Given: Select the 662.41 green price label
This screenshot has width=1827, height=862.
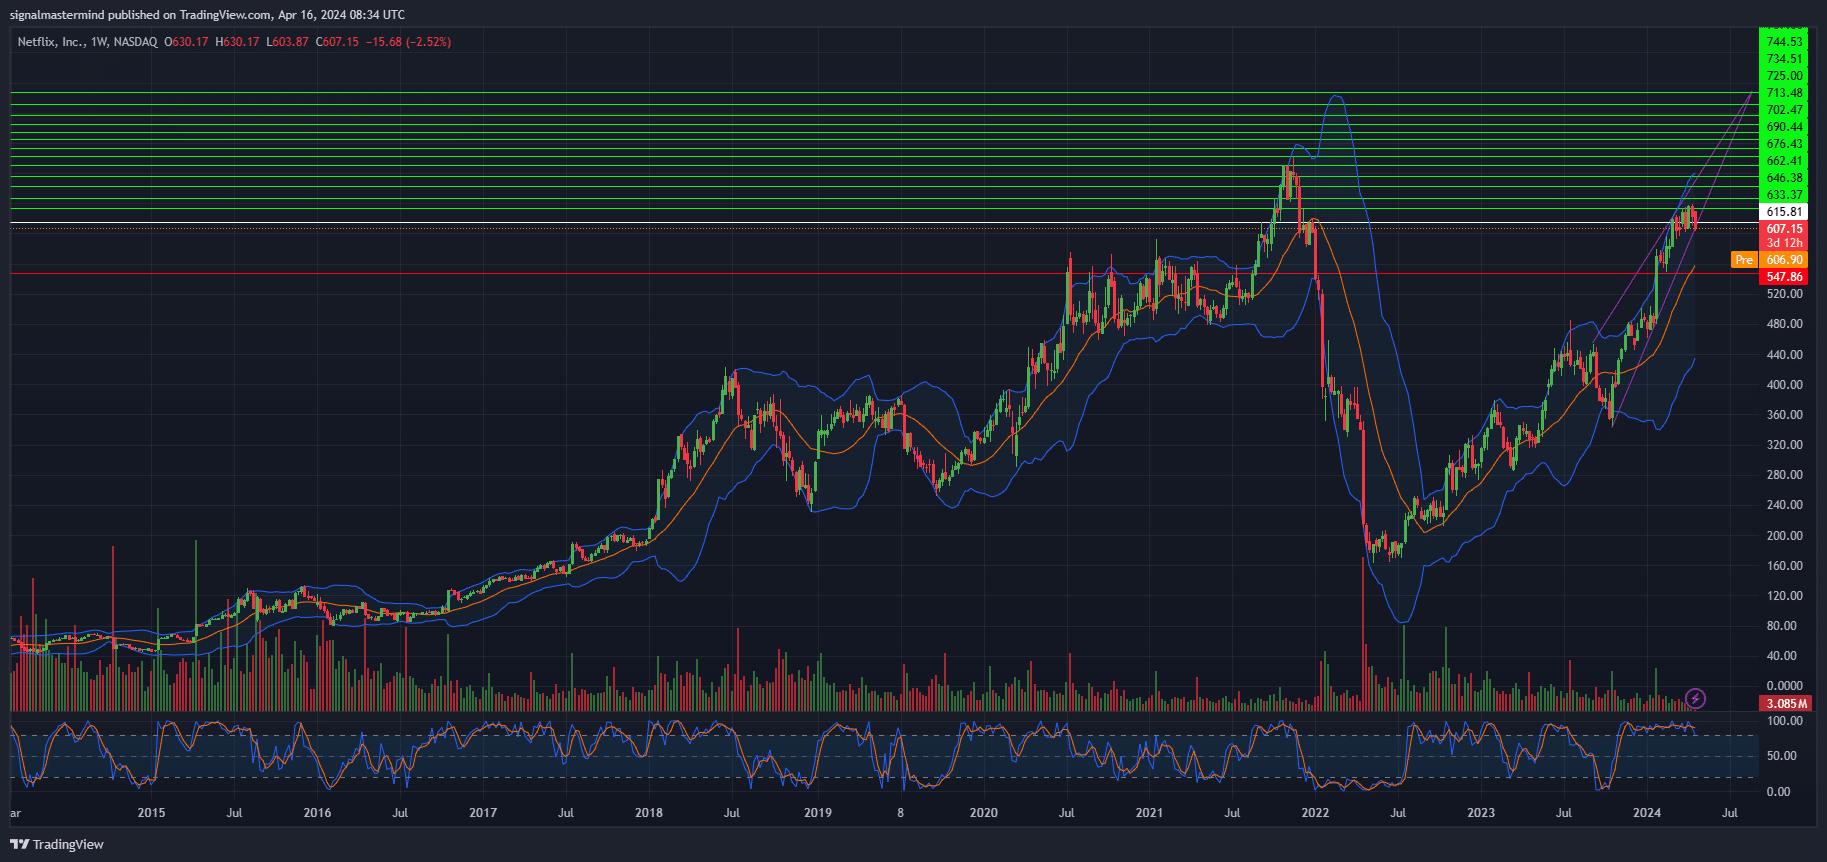Looking at the screenshot, I should pos(1784,161).
